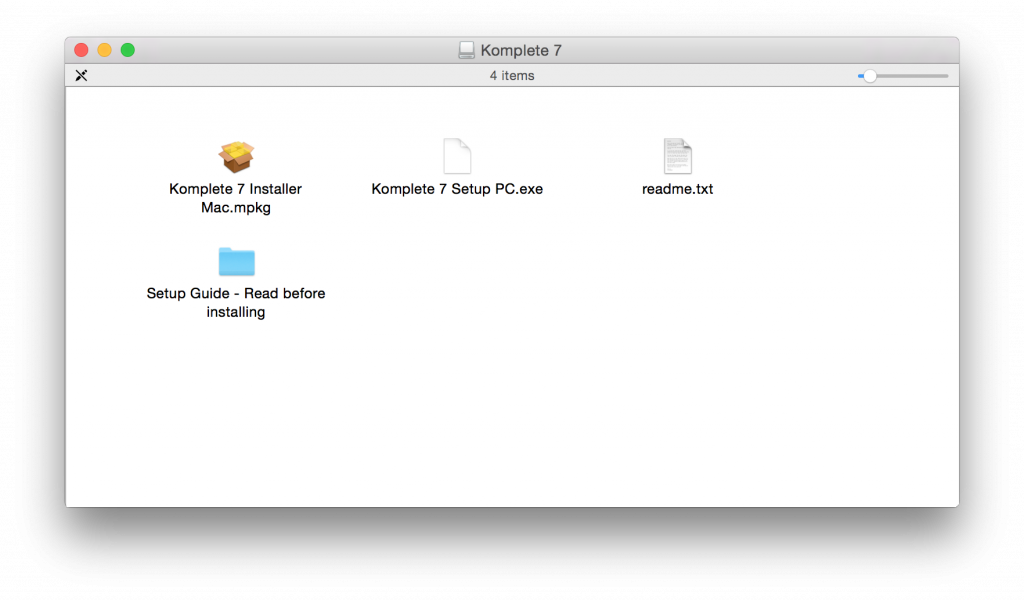The image size is (1024, 600).
Task: Click the '4 items' status text
Action: [512, 76]
